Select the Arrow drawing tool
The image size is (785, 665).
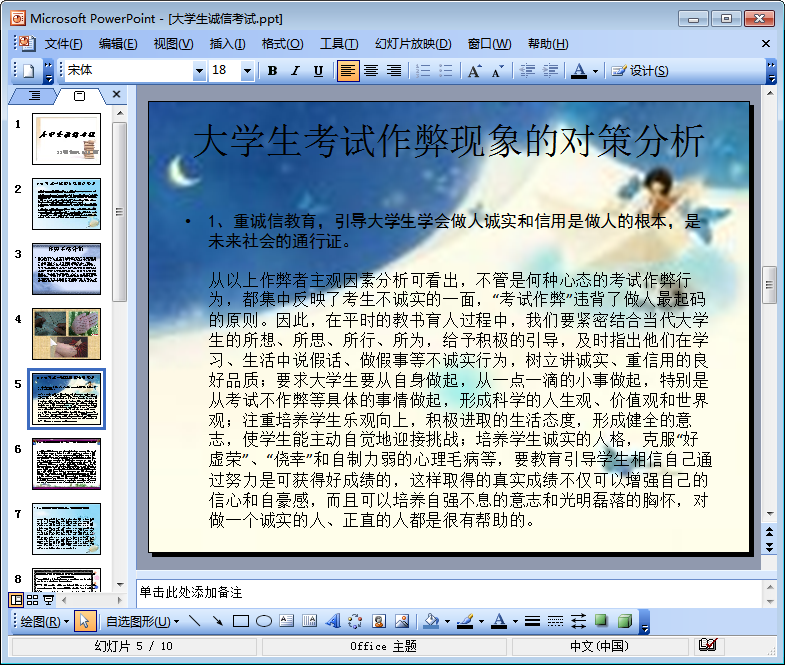[x=218, y=621]
